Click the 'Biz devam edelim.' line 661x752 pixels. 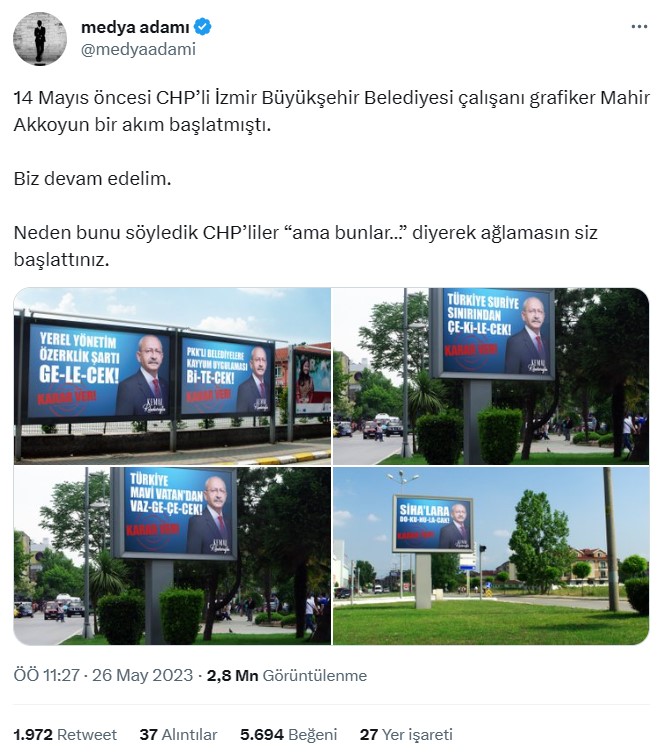coord(92,179)
